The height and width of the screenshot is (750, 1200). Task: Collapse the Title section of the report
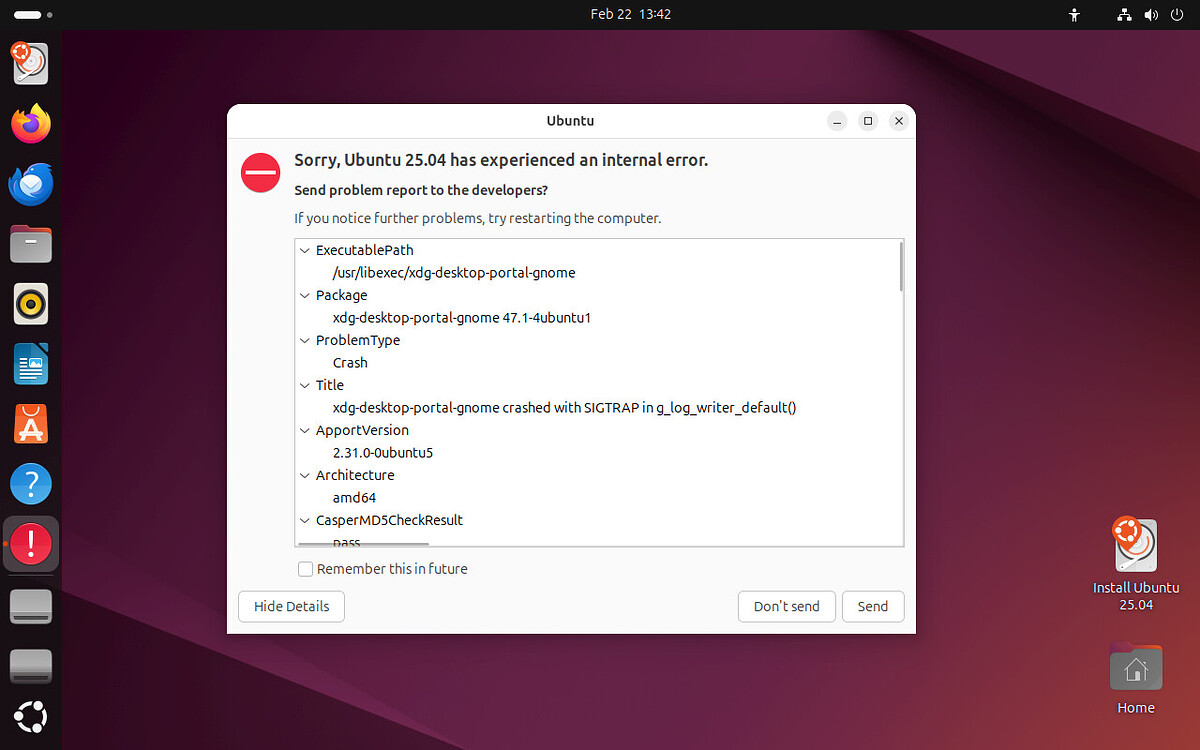304,385
